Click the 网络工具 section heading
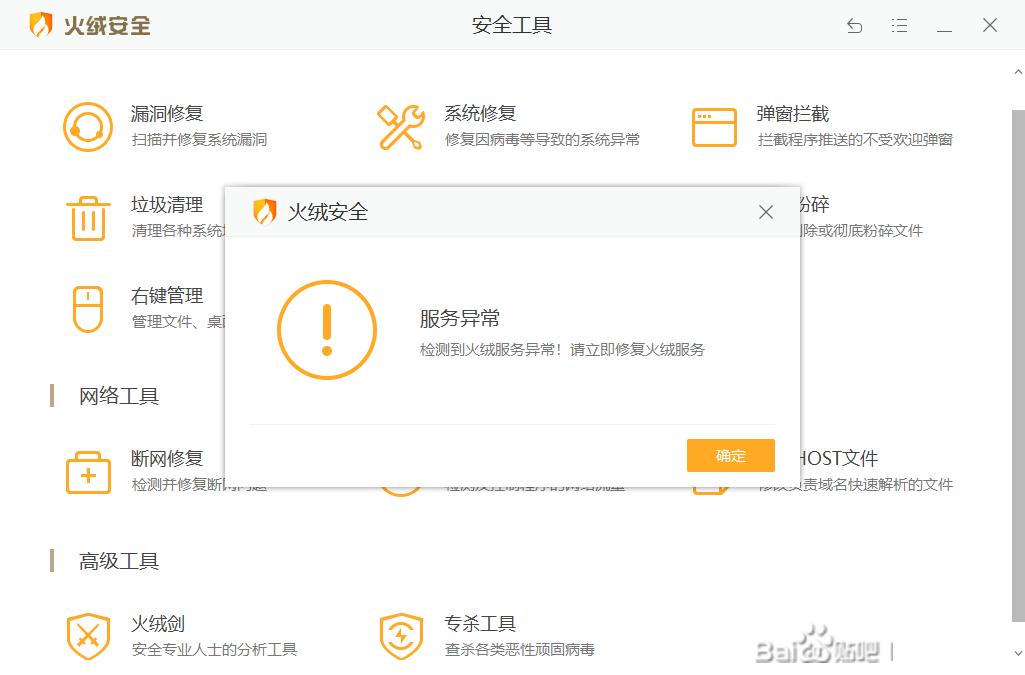The image size is (1025, 675). click(x=119, y=396)
